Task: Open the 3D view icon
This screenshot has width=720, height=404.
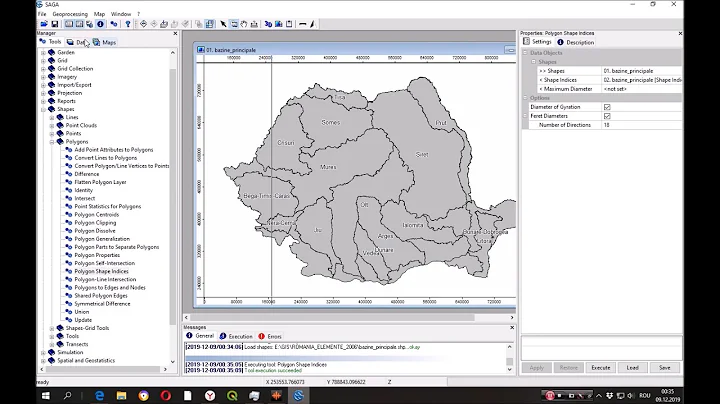Action: click(x=268, y=24)
